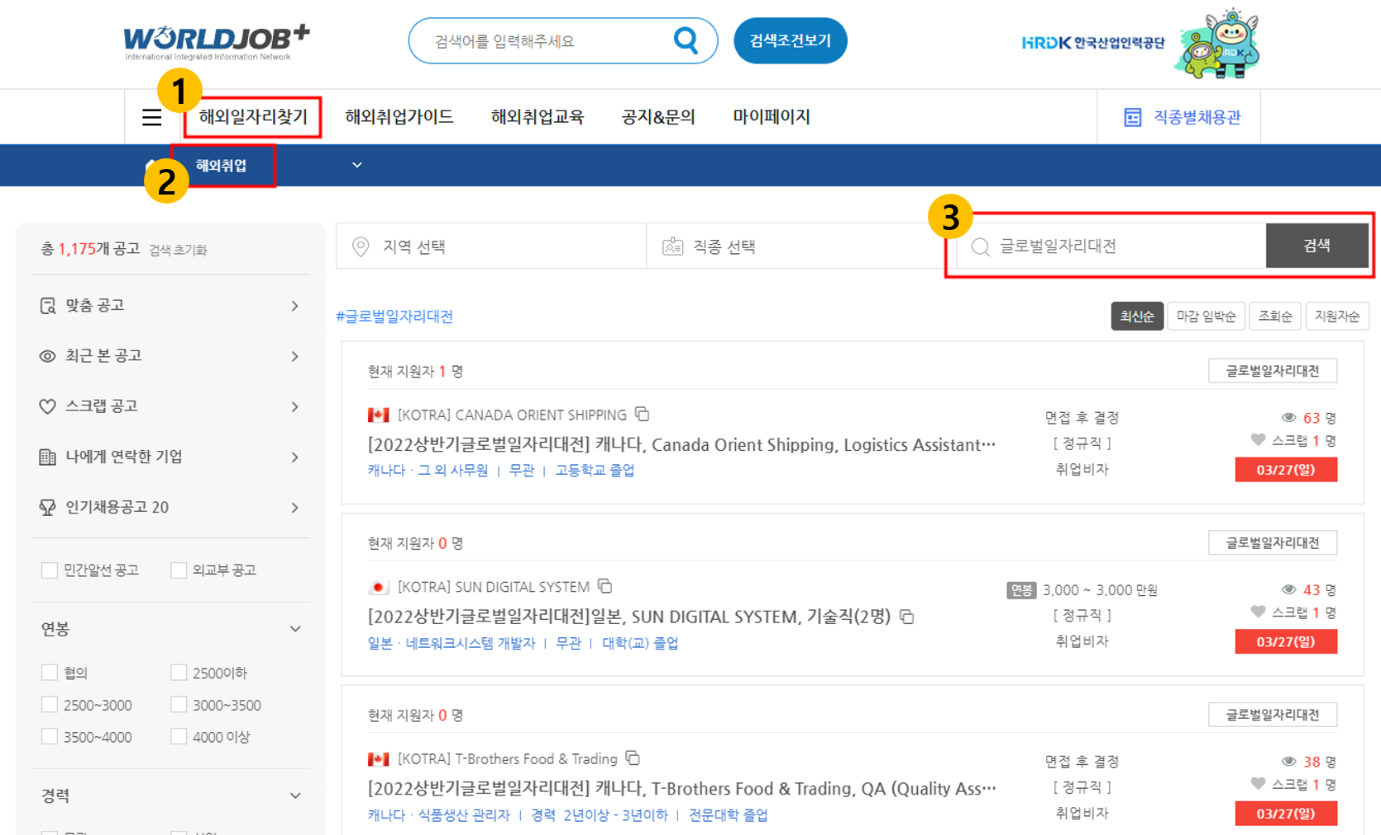
Task: Open the 지역 선택 region selector
Action: 493,246
